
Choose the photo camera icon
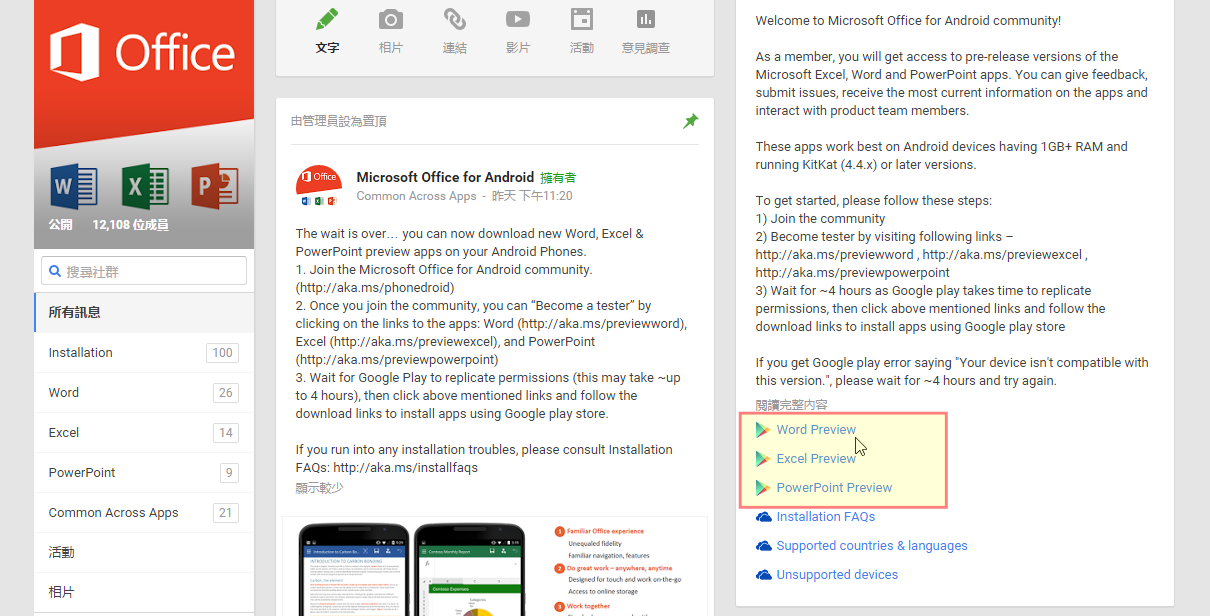pyautogui.click(x=391, y=19)
